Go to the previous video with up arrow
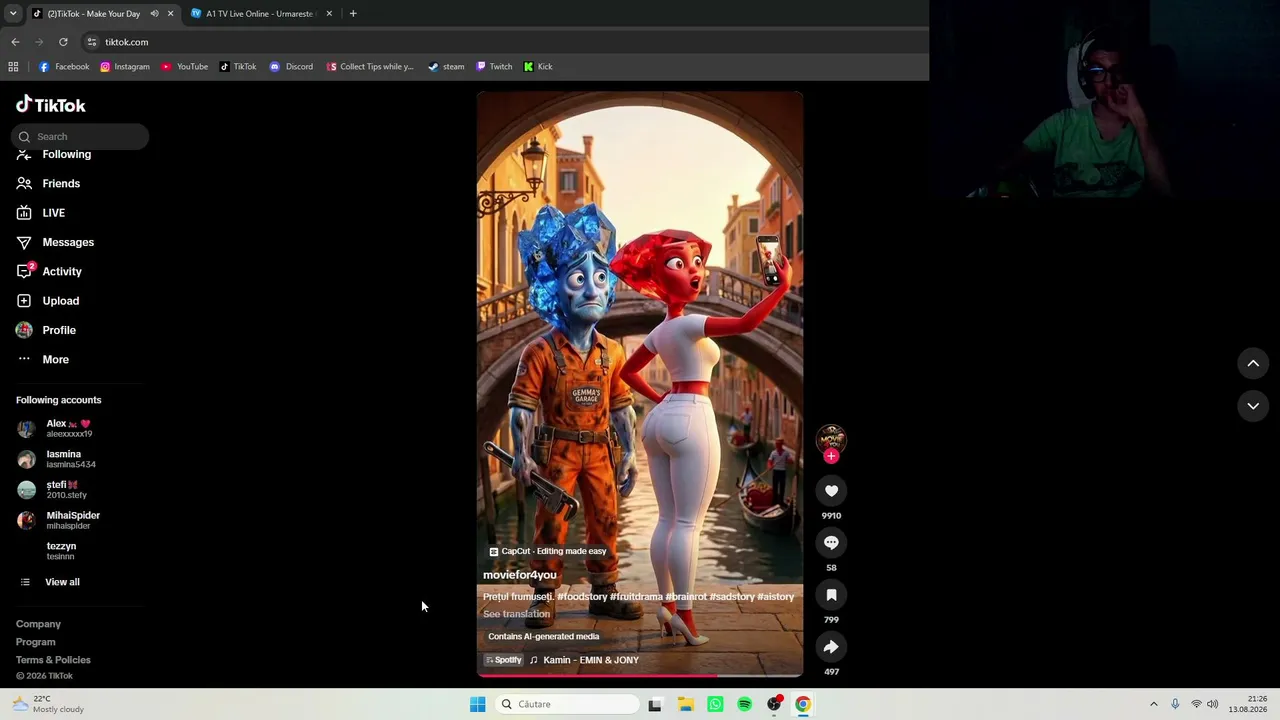The height and width of the screenshot is (720, 1280). coord(1253,364)
